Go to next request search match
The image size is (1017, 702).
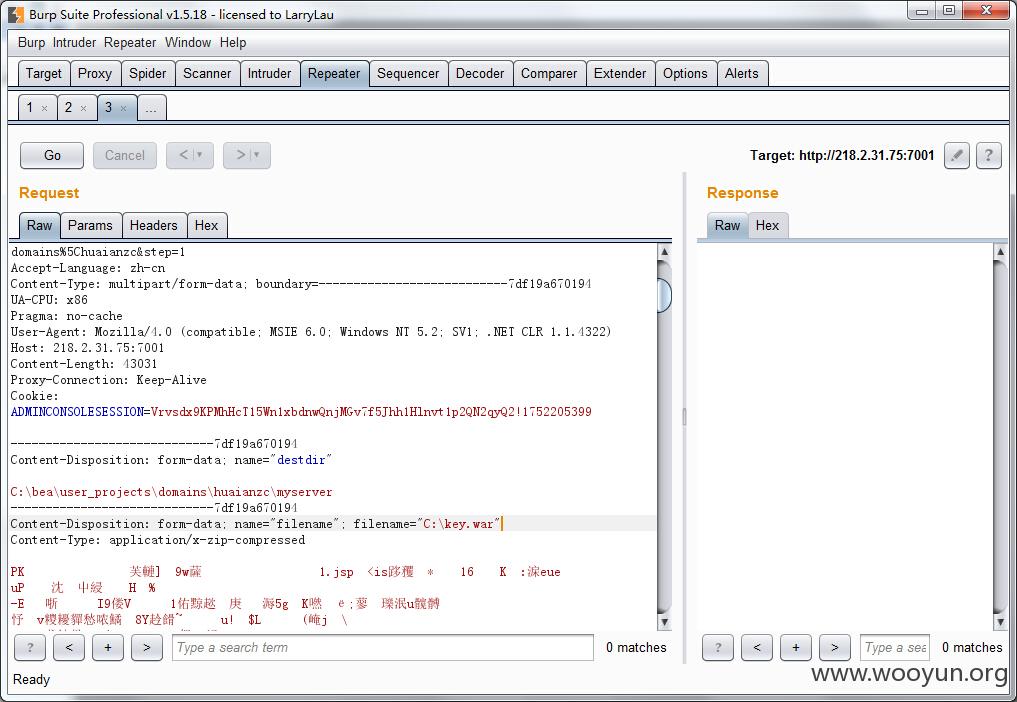(x=147, y=648)
